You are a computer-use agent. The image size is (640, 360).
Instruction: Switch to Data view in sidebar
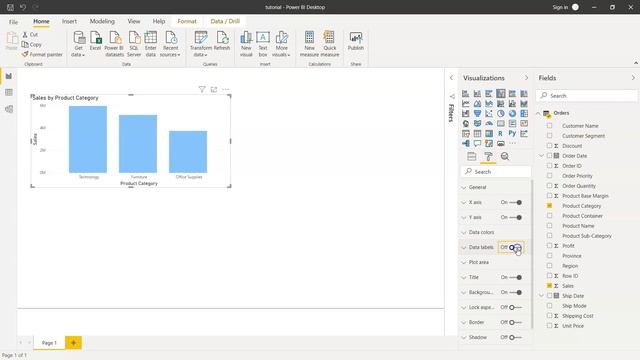(9, 93)
